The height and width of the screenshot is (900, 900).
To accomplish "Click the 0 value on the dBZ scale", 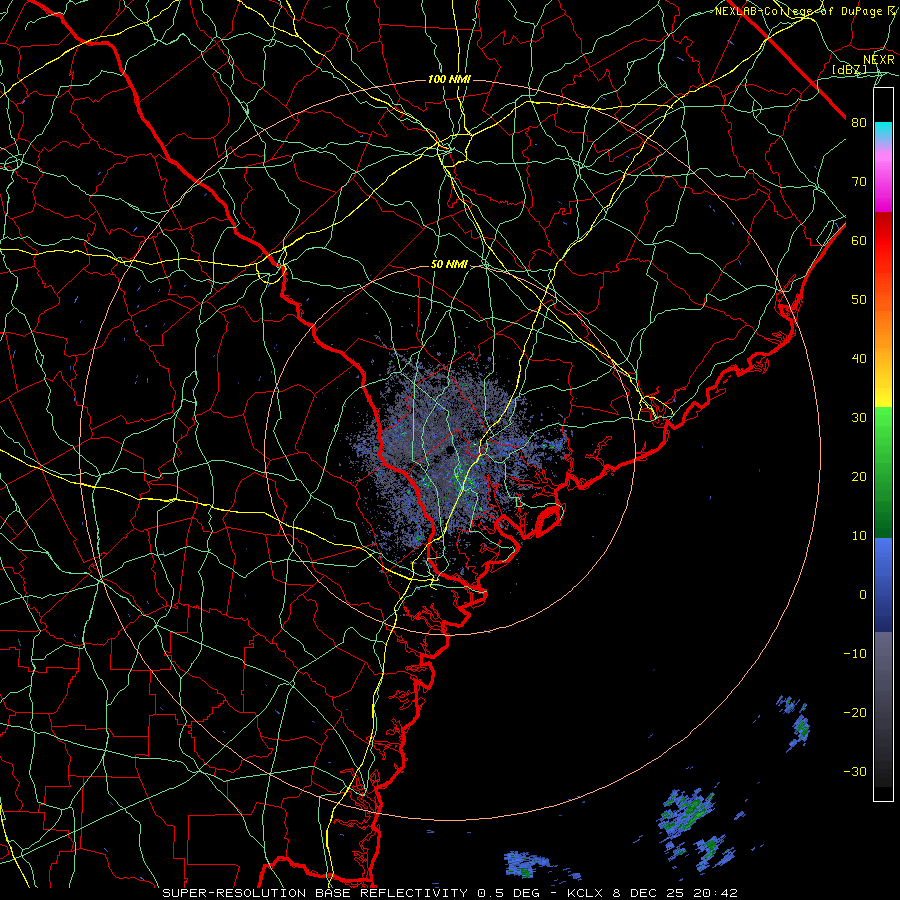I will click(863, 595).
